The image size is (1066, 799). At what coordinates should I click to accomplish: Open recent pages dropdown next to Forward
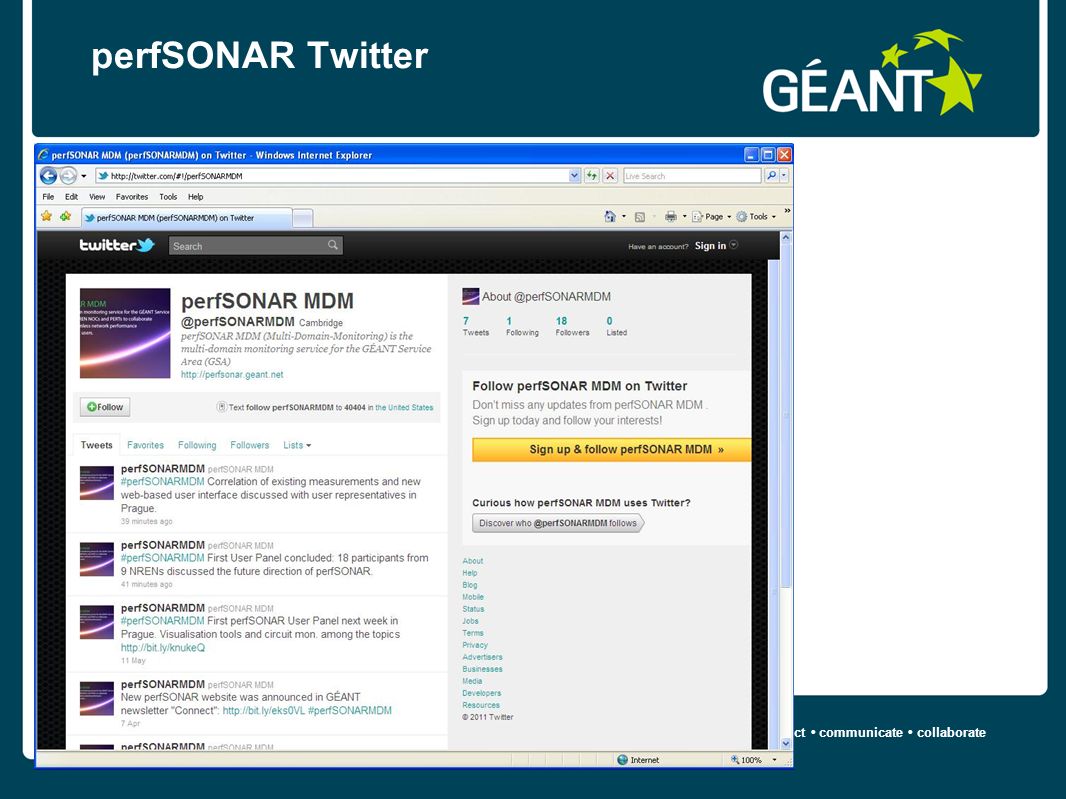pos(84,175)
